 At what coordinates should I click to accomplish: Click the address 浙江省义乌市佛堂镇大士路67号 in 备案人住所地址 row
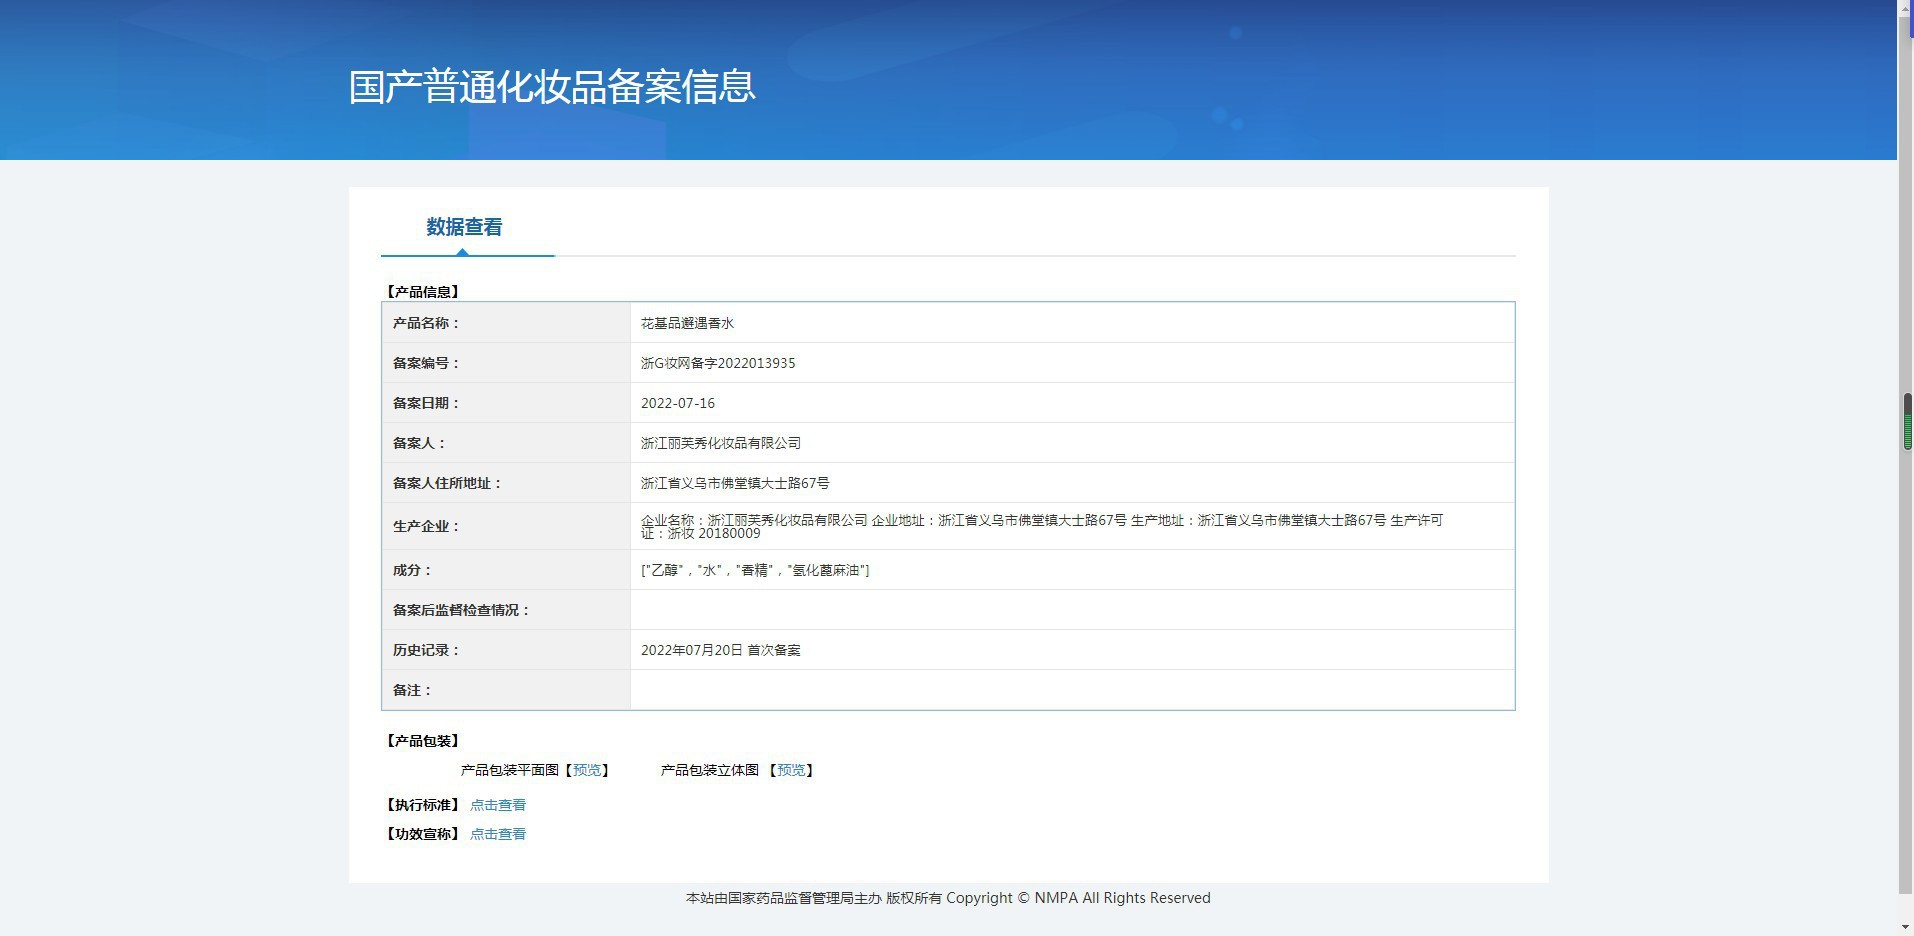click(735, 483)
